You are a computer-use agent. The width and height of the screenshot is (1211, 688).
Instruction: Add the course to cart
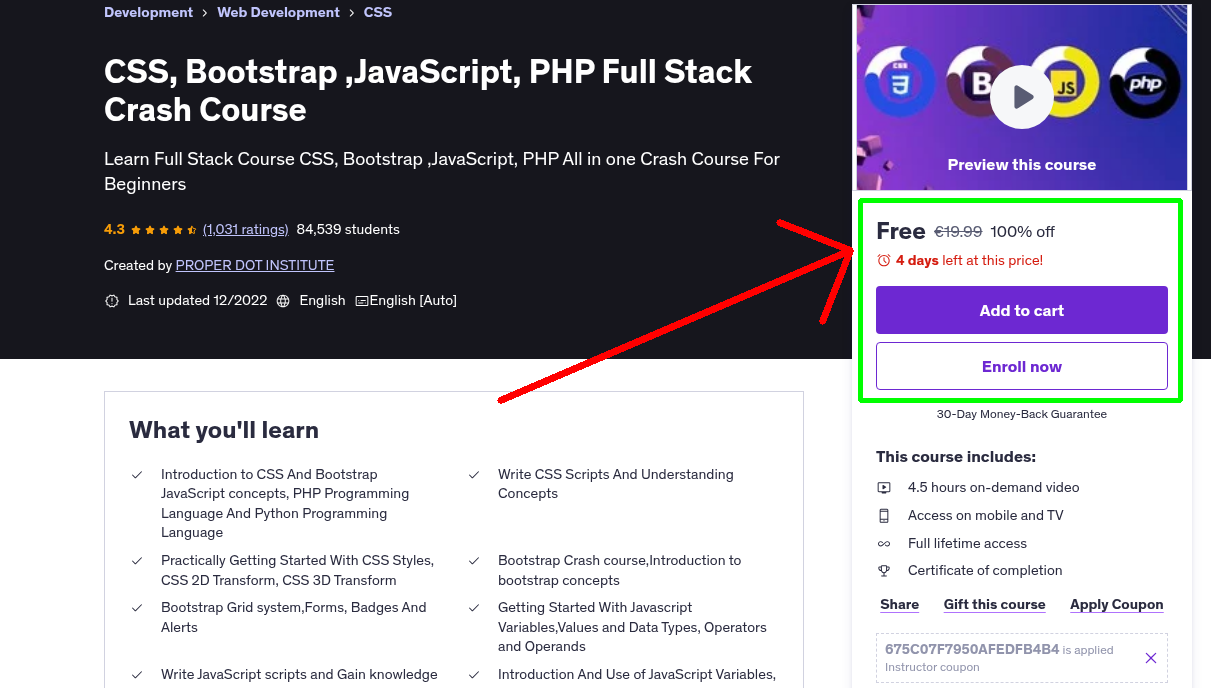1022,310
